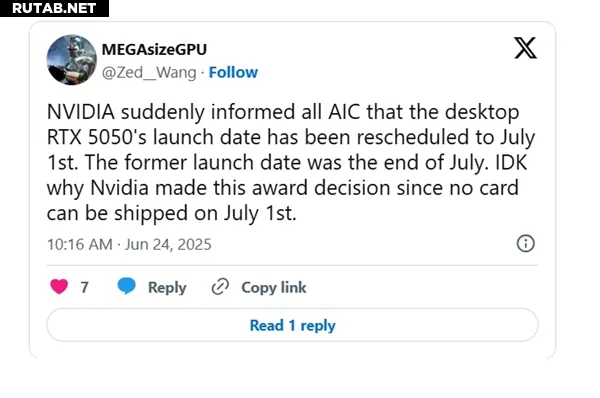Click the Copy link text
The height and width of the screenshot is (398, 600).
(x=274, y=287)
